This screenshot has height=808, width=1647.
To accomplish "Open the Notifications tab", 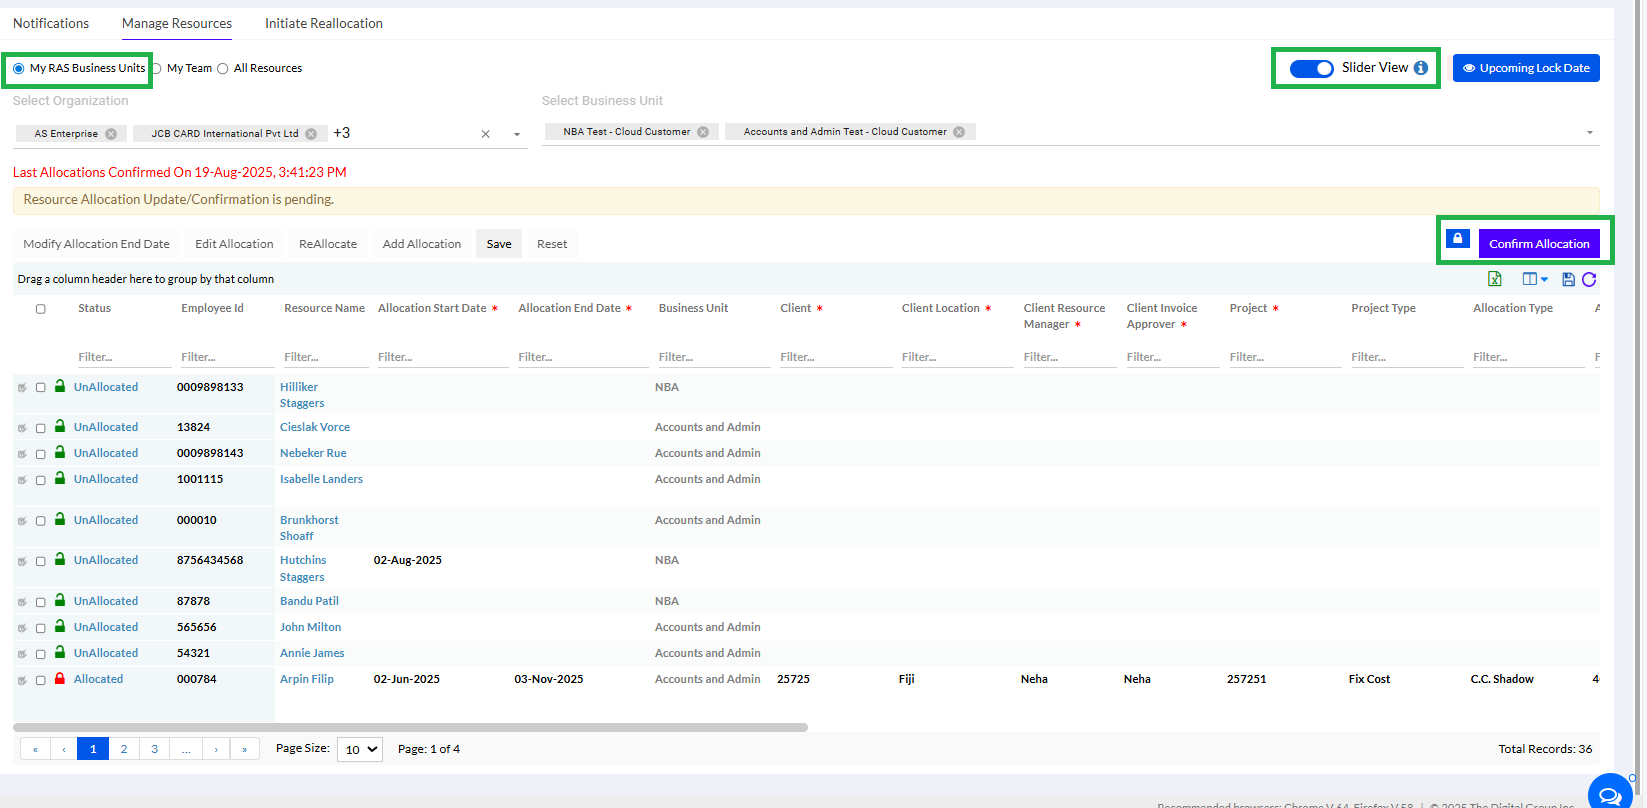I will 51,23.
